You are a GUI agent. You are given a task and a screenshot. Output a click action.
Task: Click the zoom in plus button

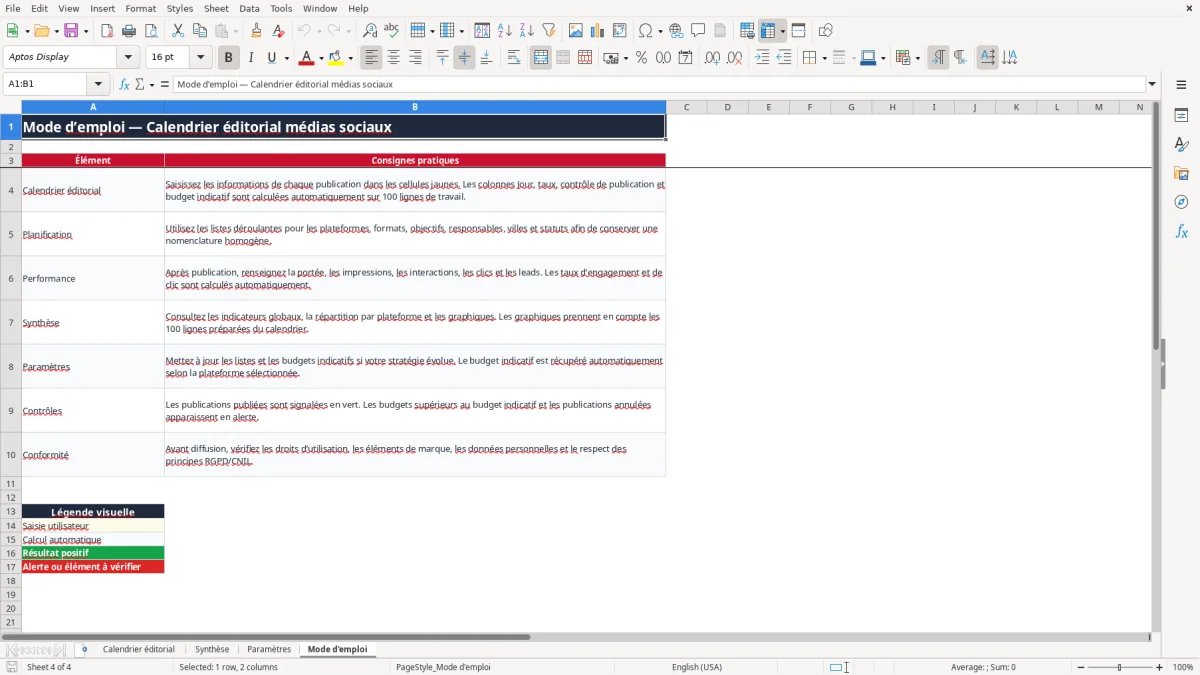pos(1159,667)
